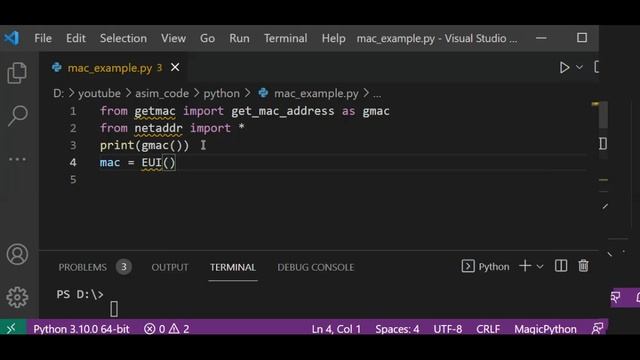
Task: Select the Python 3.10.0 64-bit interpreter
Action: 81,329
